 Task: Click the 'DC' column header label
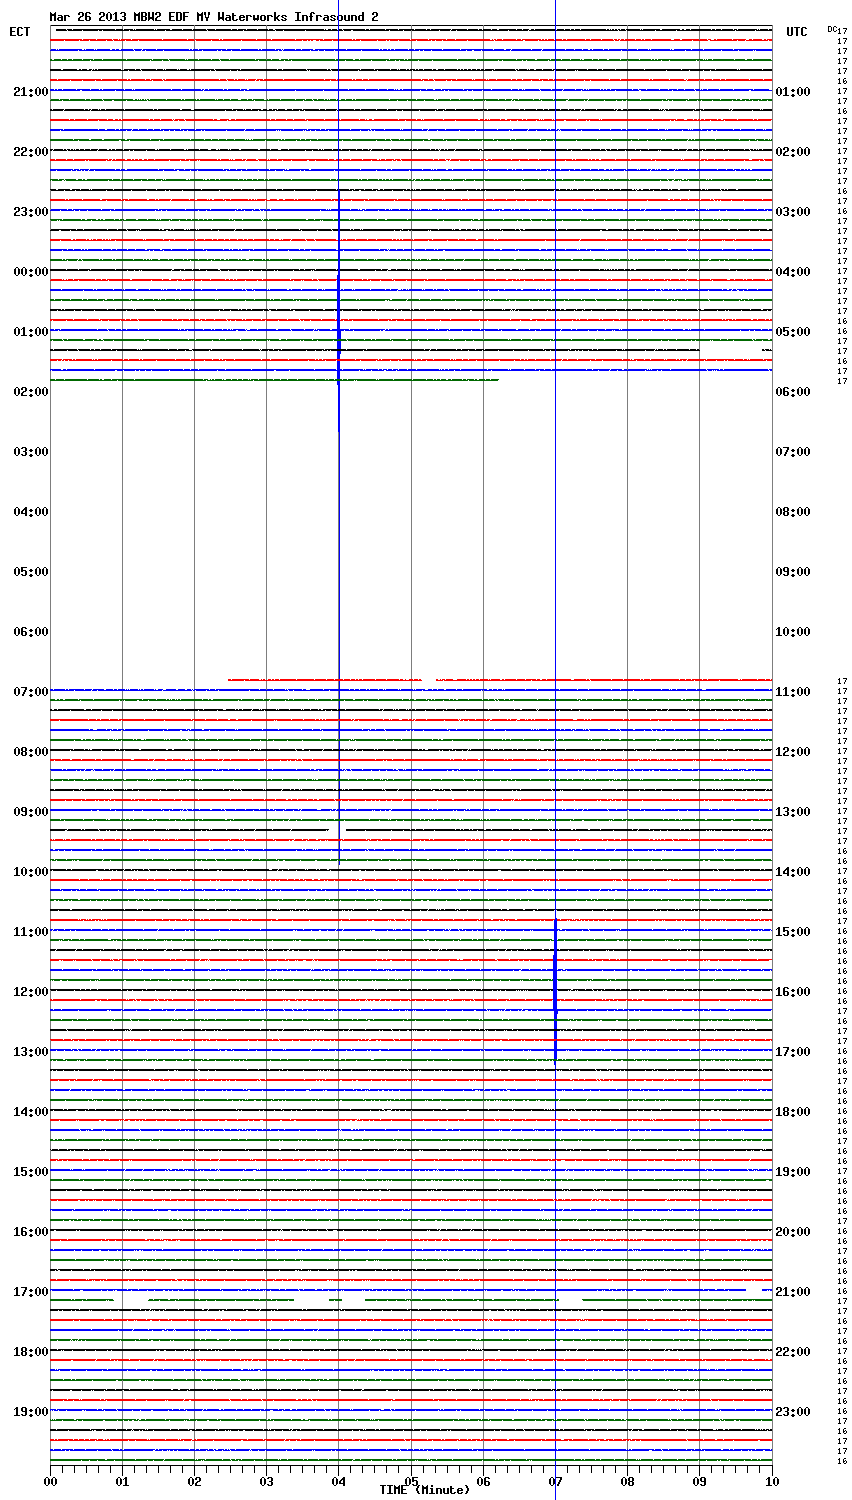[832, 29]
